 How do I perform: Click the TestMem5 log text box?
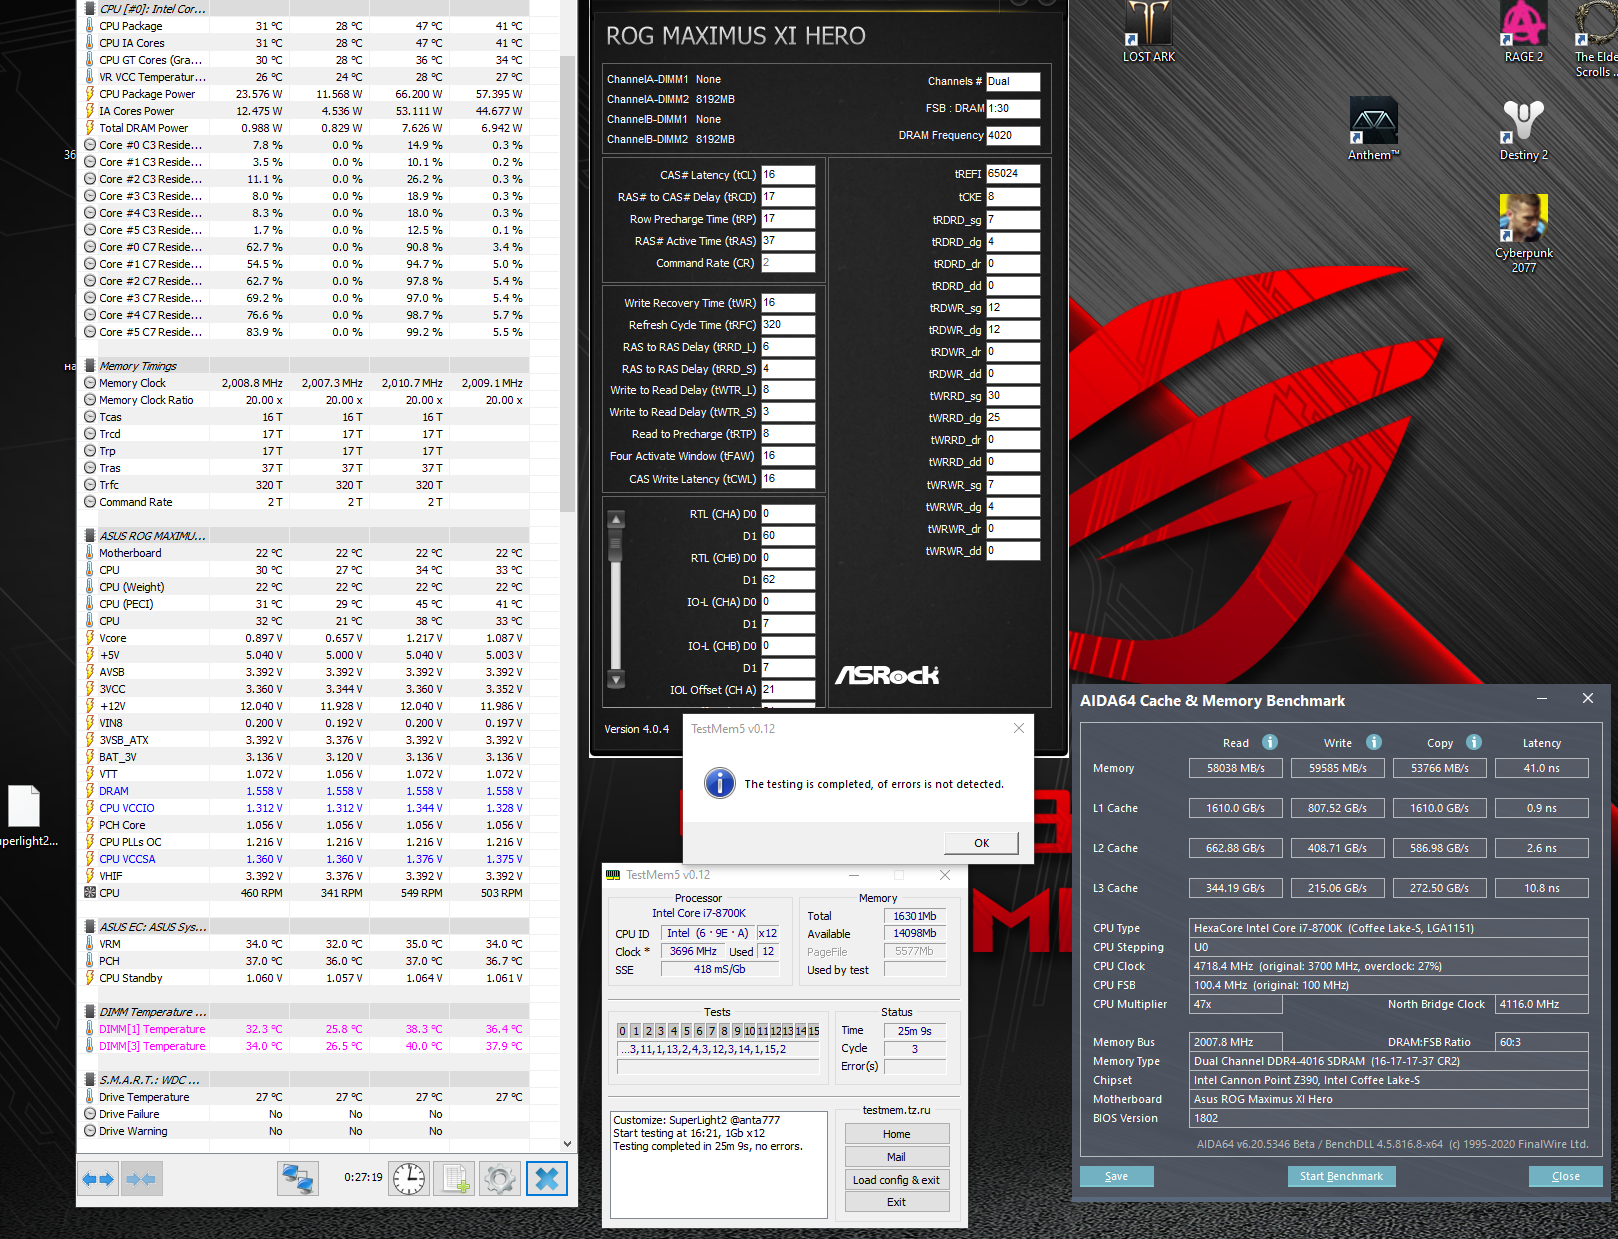tap(719, 1164)
